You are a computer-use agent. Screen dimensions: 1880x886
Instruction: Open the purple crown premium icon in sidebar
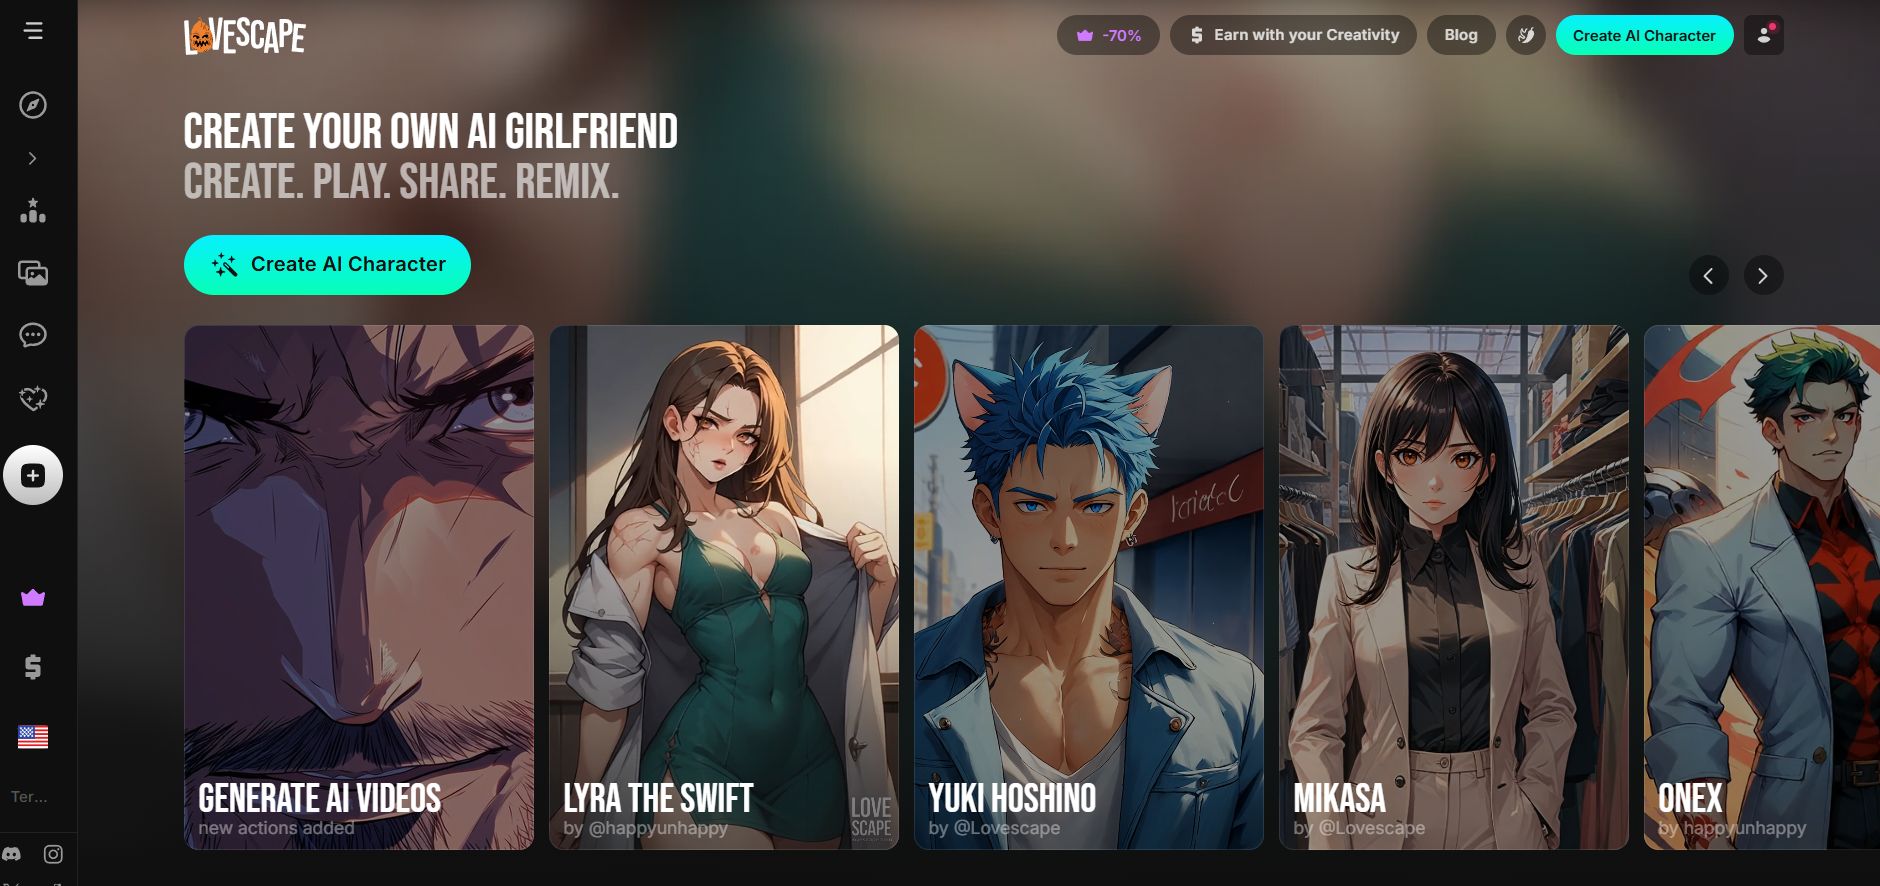pos(33,598)
